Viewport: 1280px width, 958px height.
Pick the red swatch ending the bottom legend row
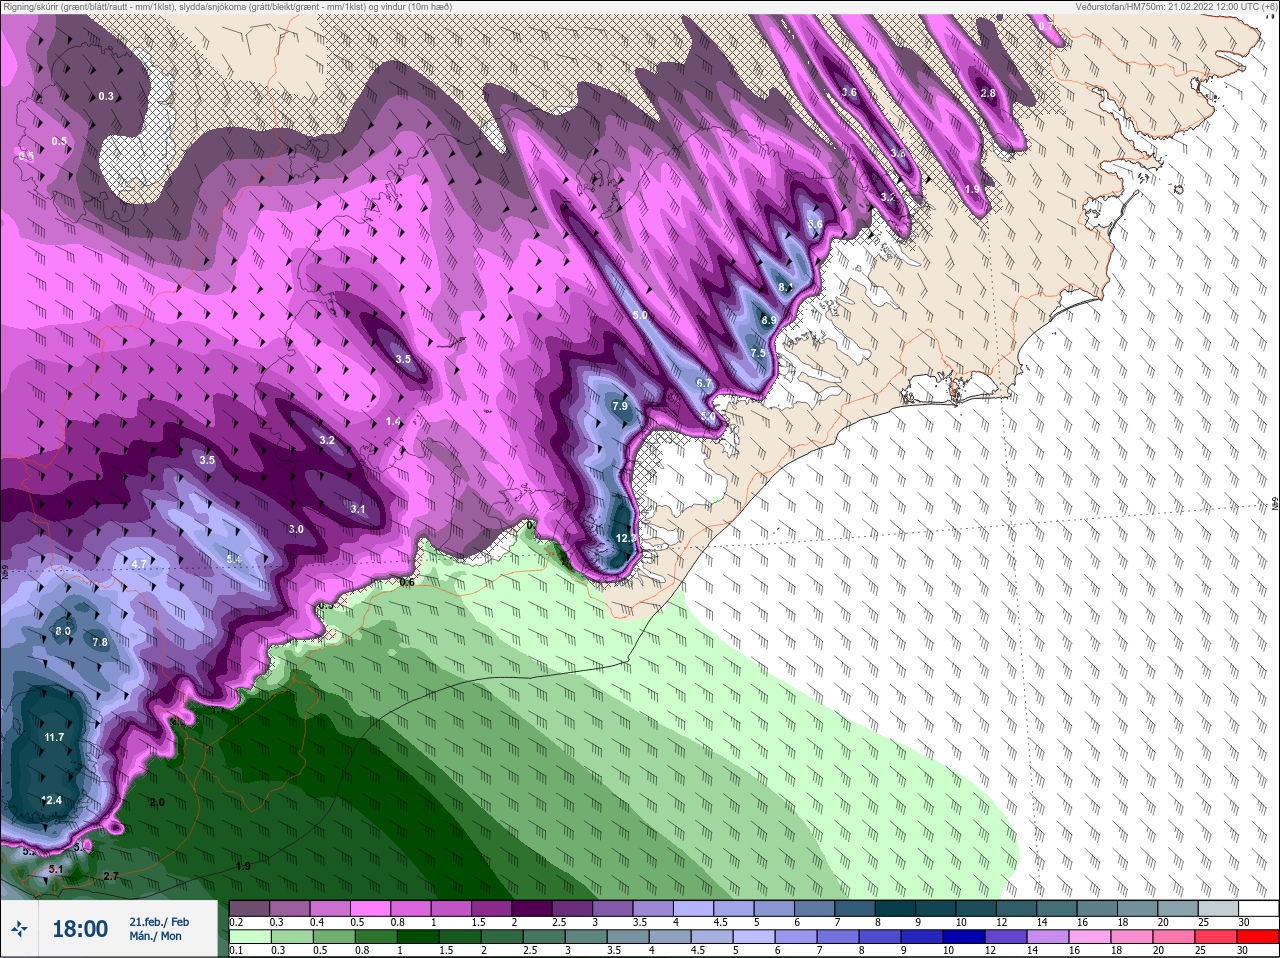point(1258,937)
